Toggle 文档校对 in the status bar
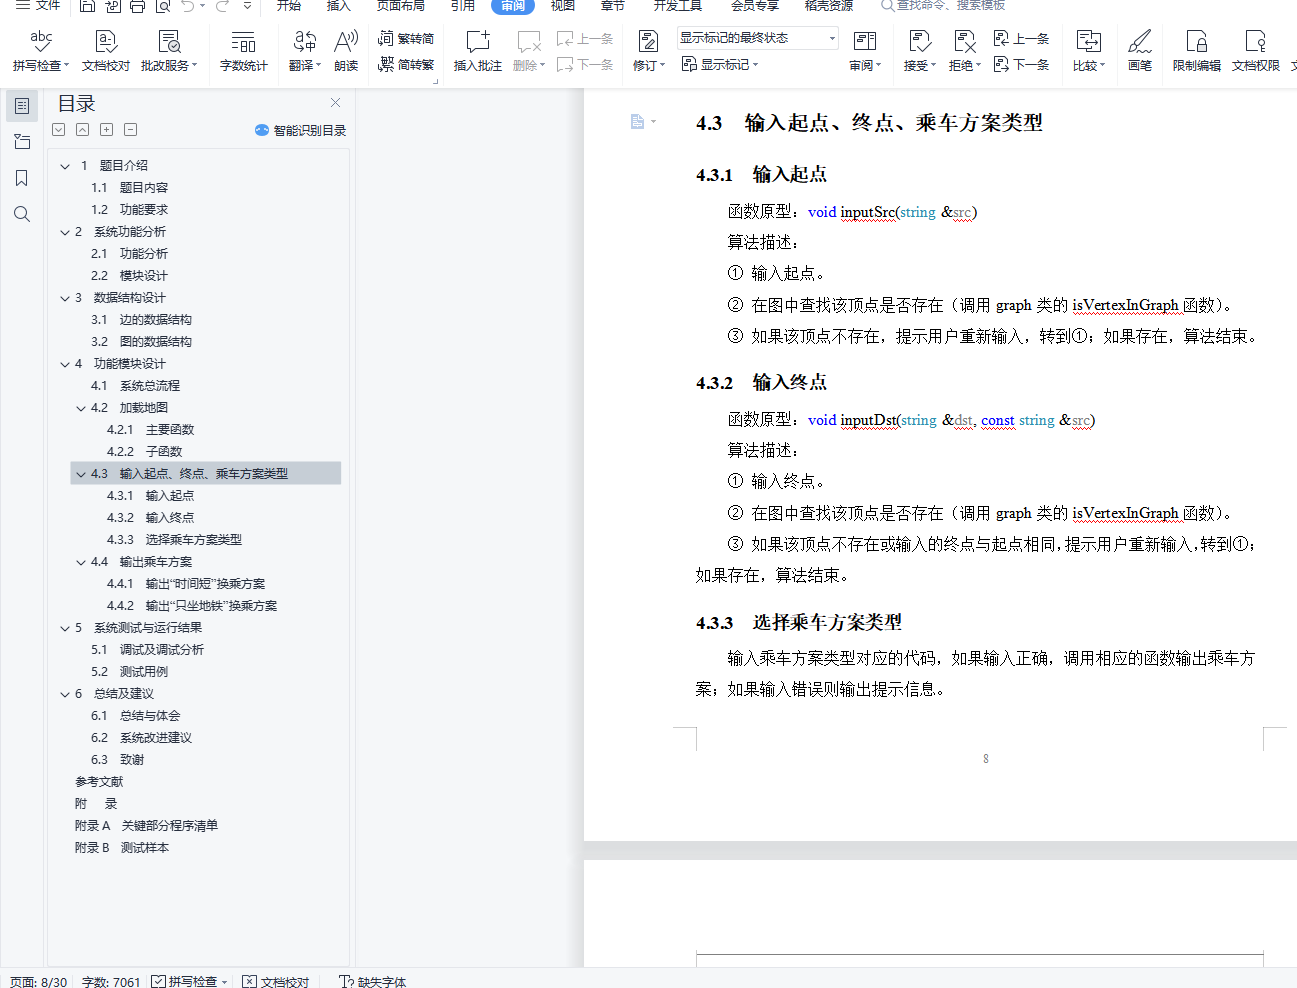 [276, 982]
